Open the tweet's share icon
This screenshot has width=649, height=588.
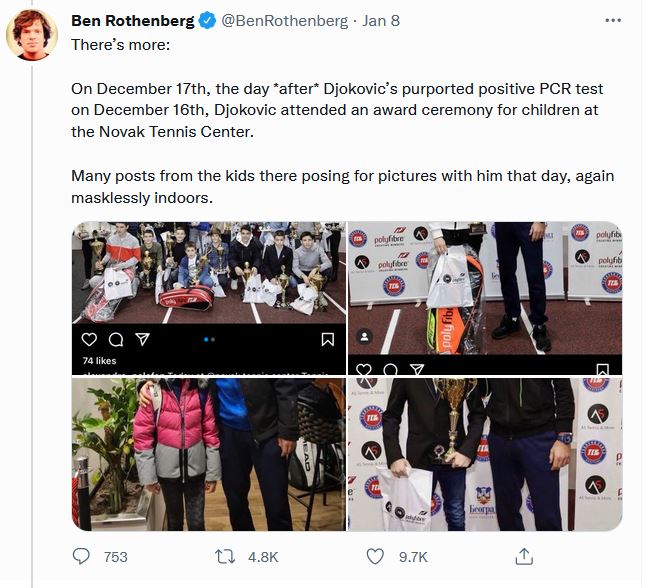click(523, 556)
